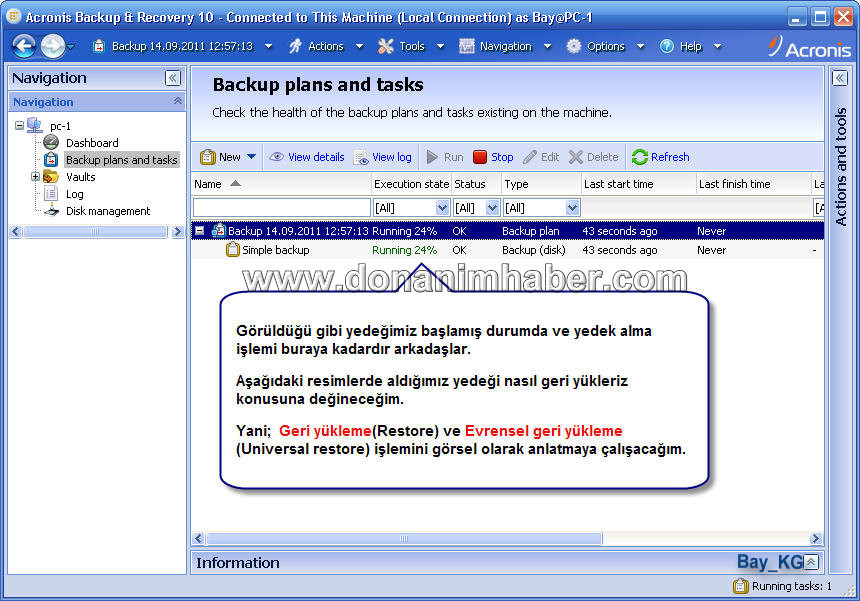The width and height of the screenshot is (860, 601).
Task: Open the Navigation menu in toolbar
Action: click(506, 46)
